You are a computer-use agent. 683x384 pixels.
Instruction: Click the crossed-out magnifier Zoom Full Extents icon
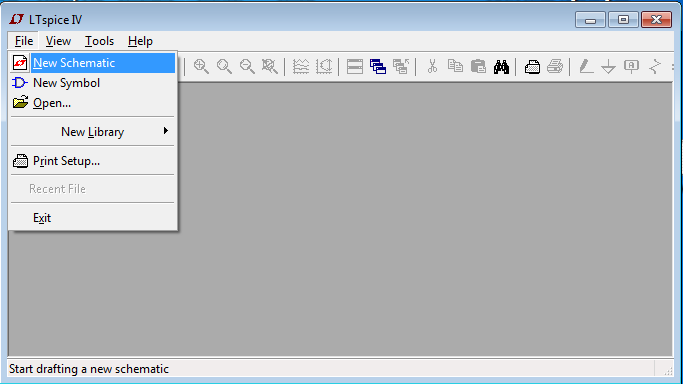click(270, 66)
